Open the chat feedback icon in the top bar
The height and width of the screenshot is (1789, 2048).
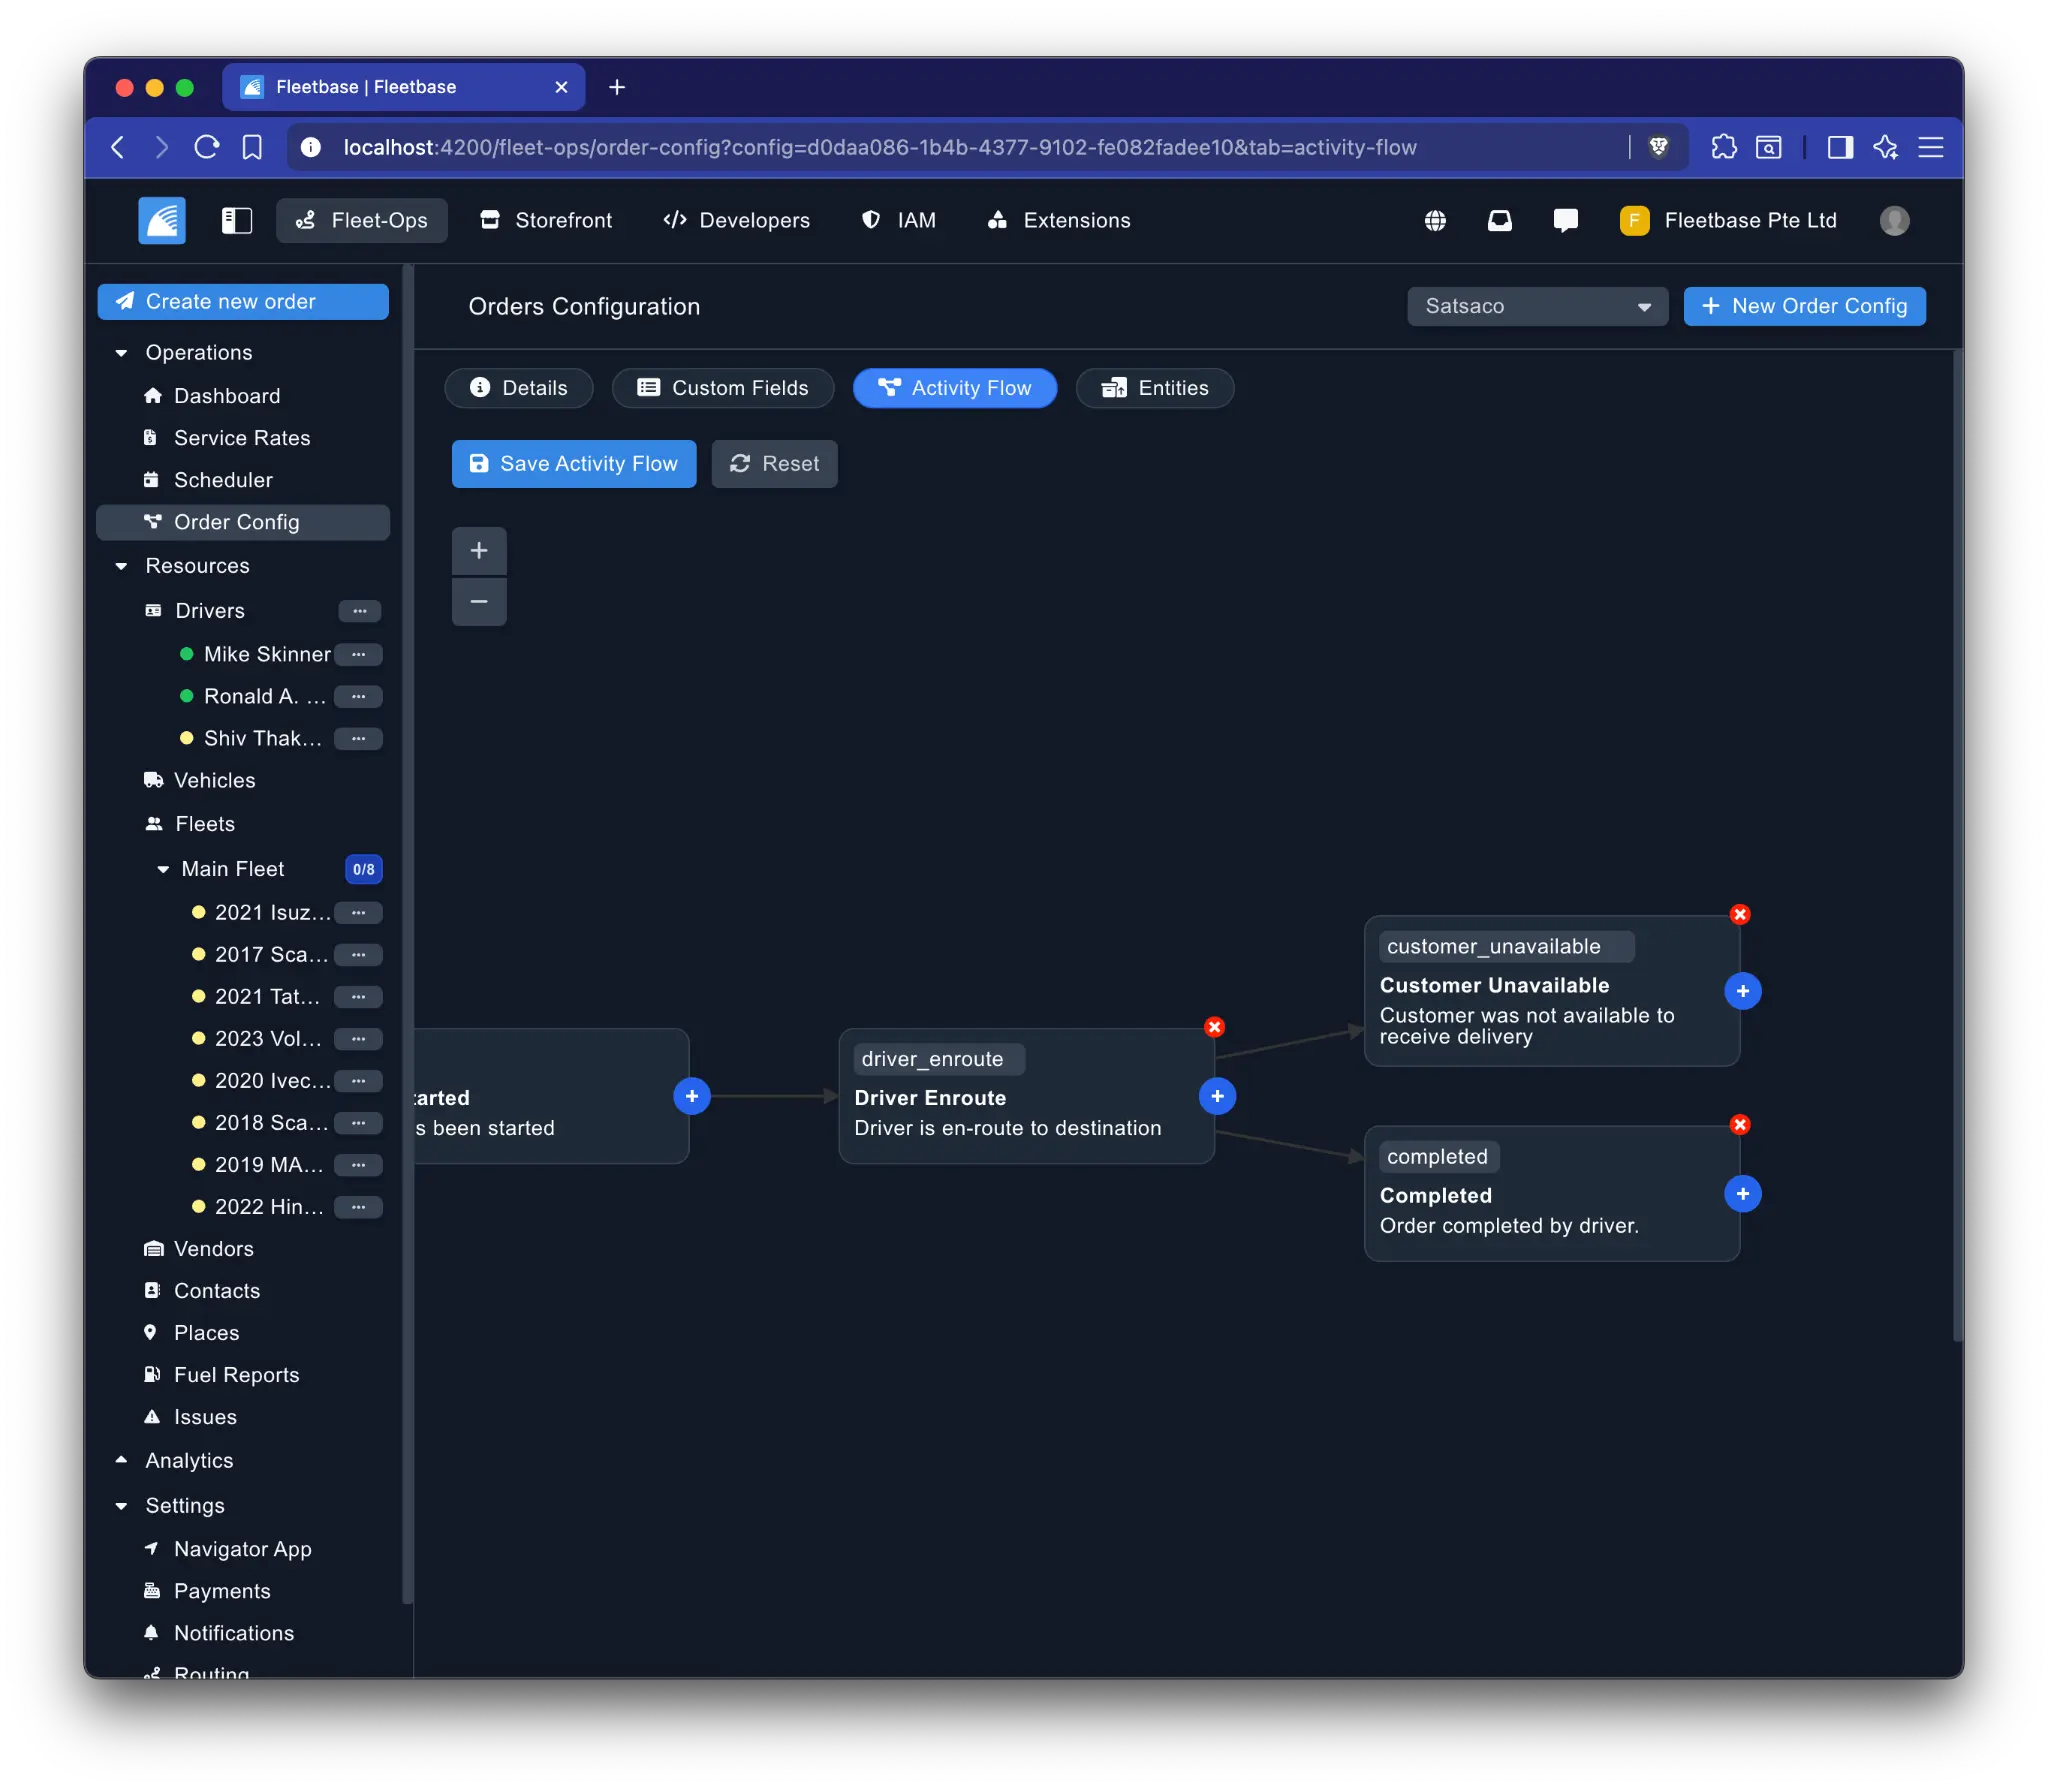[x=1564, y=220]
